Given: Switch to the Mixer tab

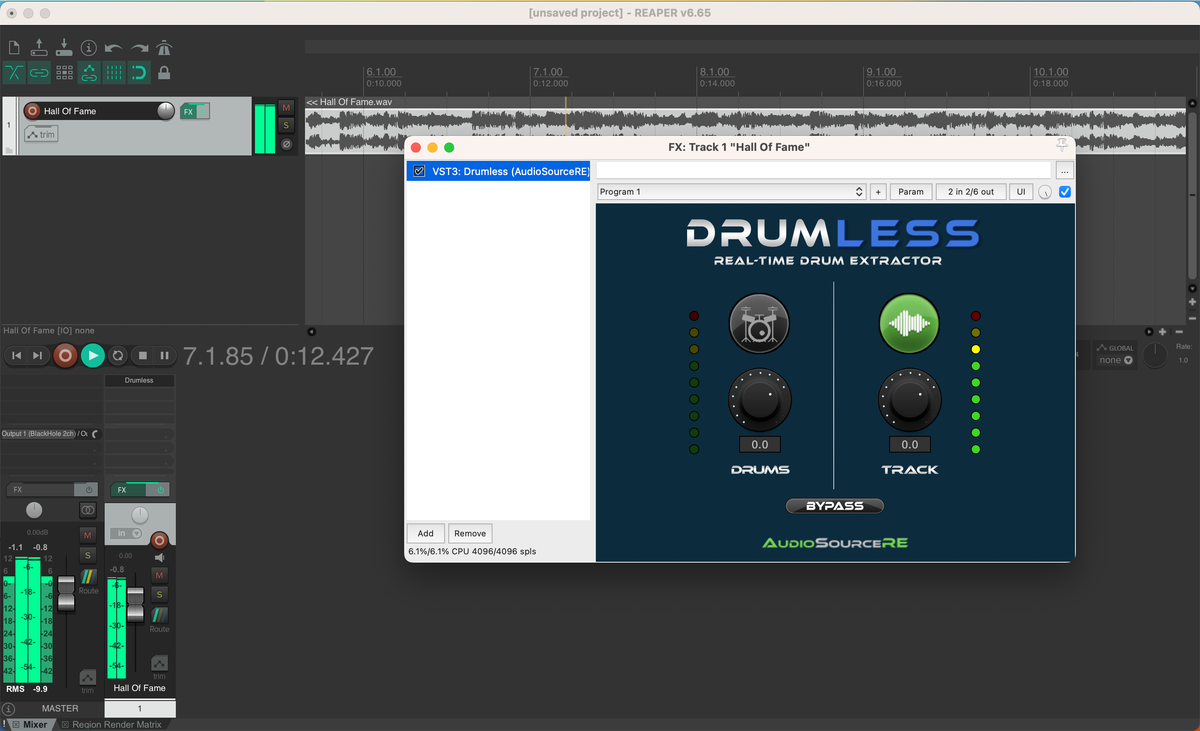Looking at the screenshot, I should point(35,724).
